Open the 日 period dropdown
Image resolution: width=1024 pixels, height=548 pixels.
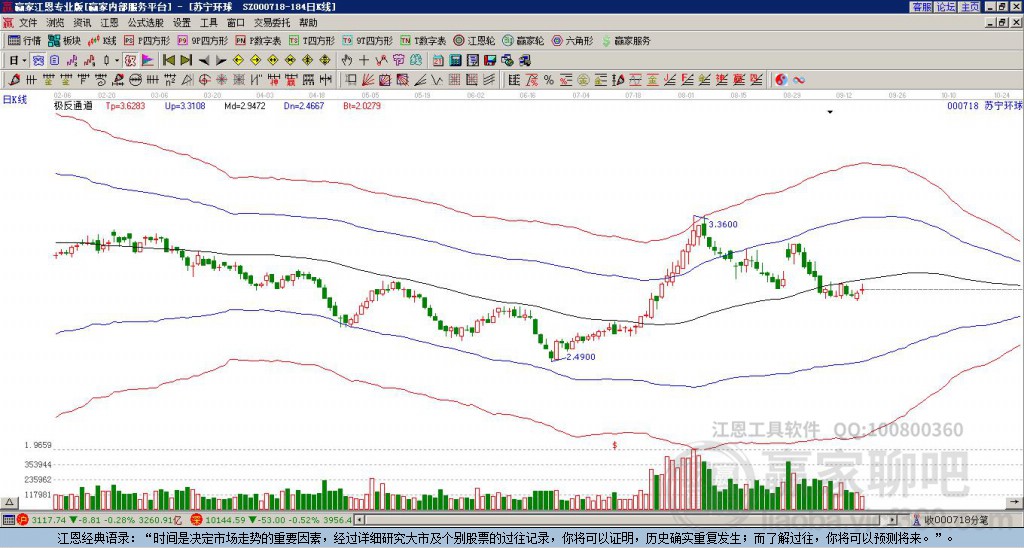18,60
